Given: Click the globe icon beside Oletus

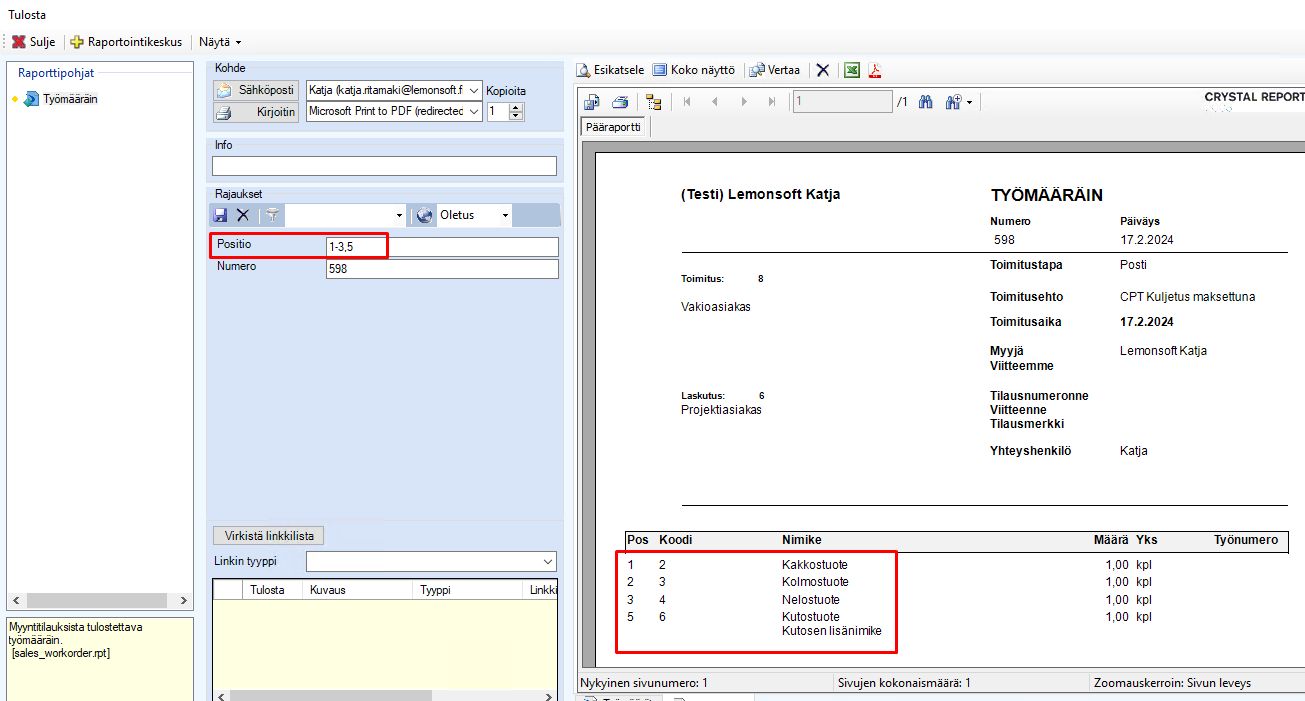Looking at the screenshot, I should (x=424, y=215).
